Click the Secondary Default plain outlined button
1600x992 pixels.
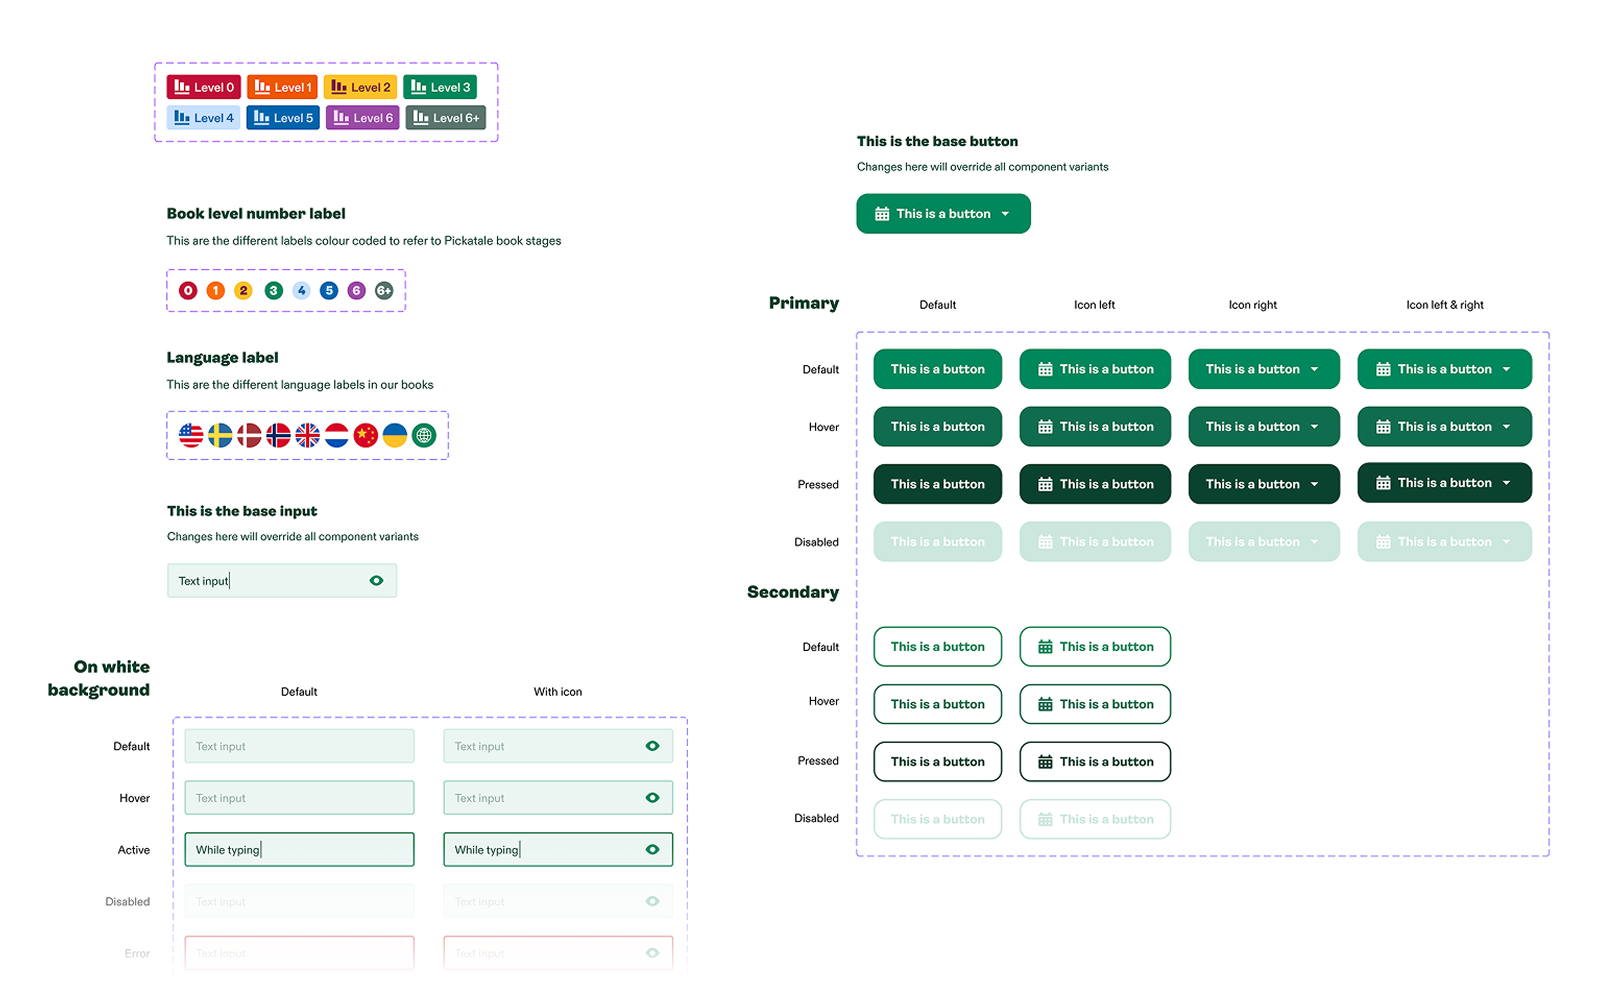point(938,647)
